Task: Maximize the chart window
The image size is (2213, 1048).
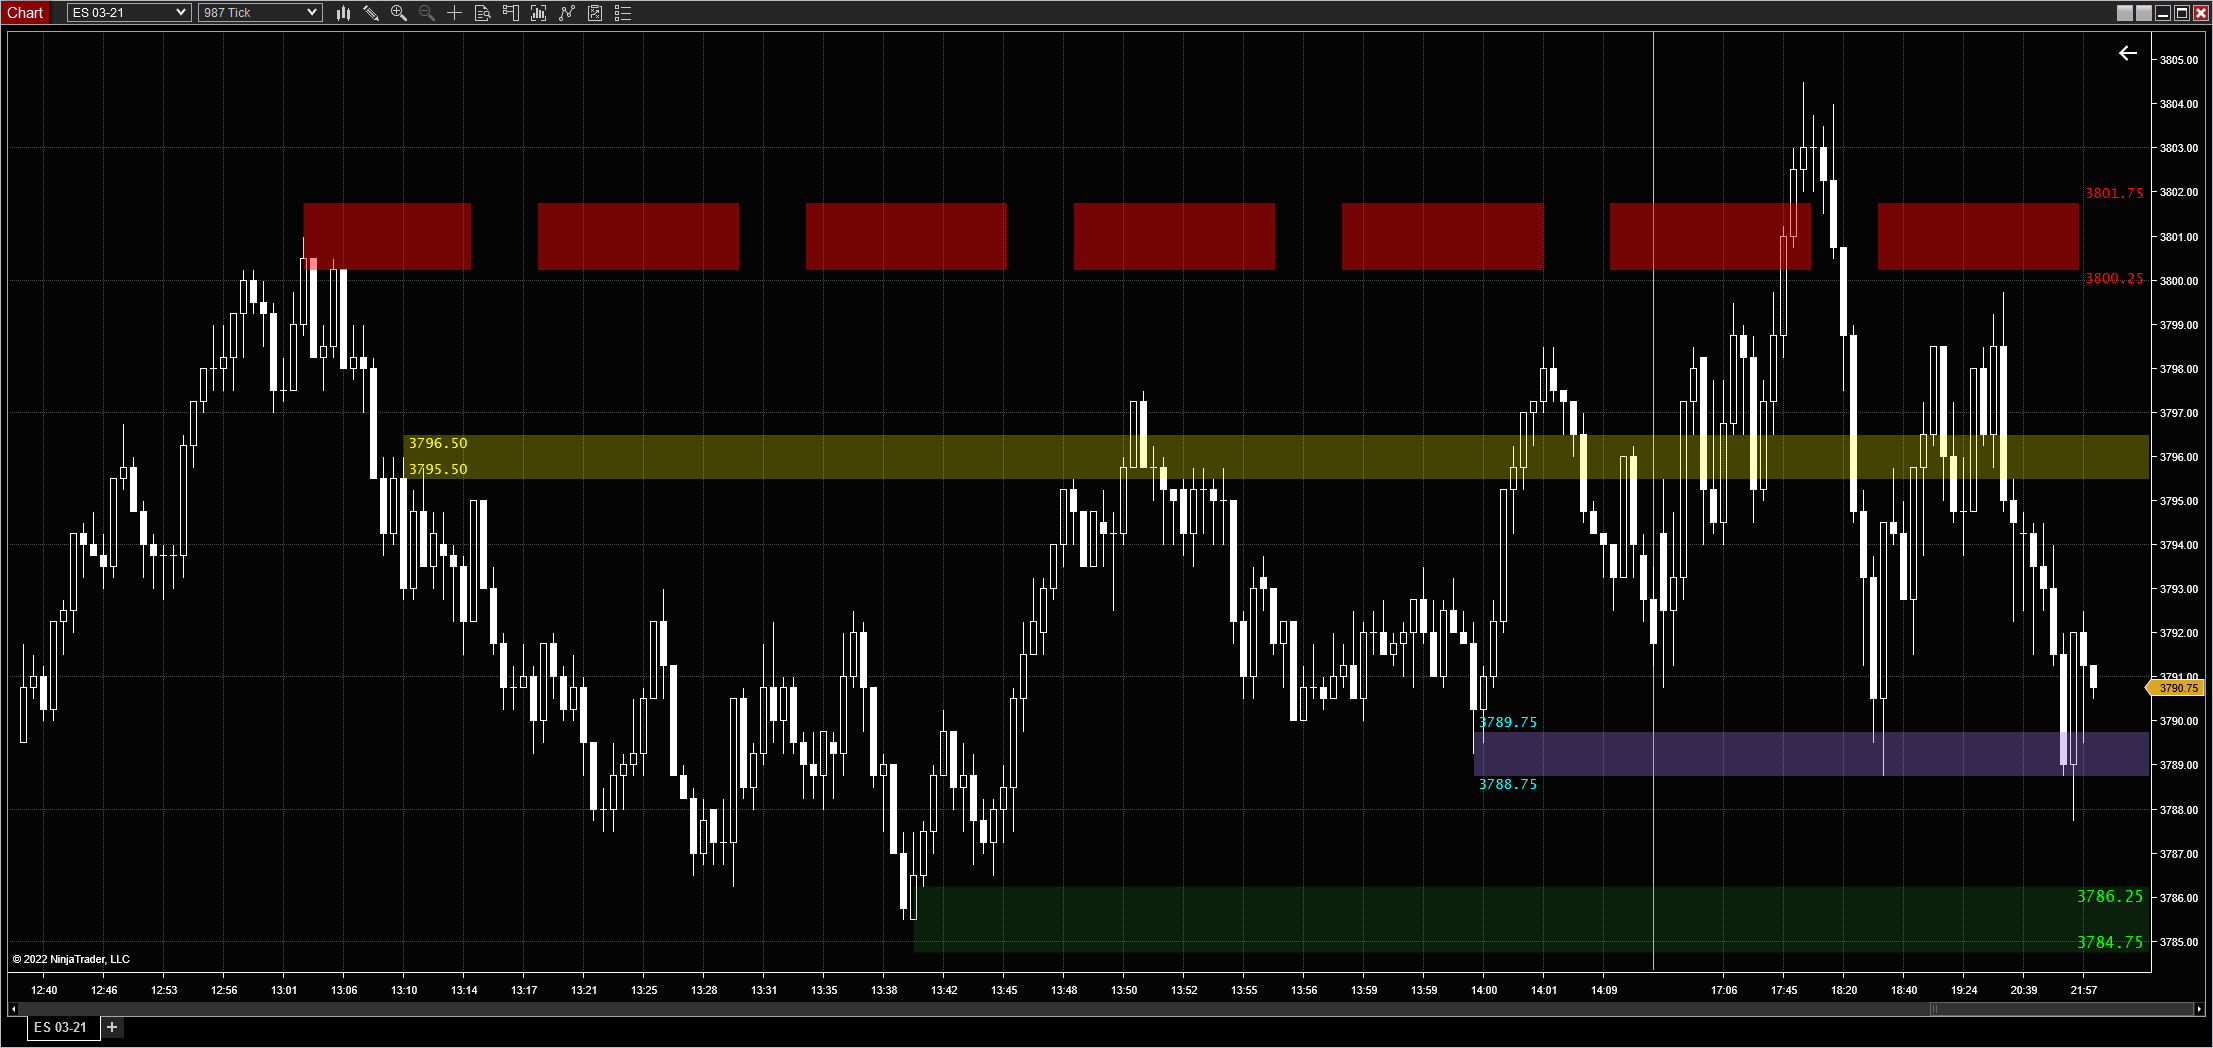Action: pyautogui.click(x=2182, y=13)
